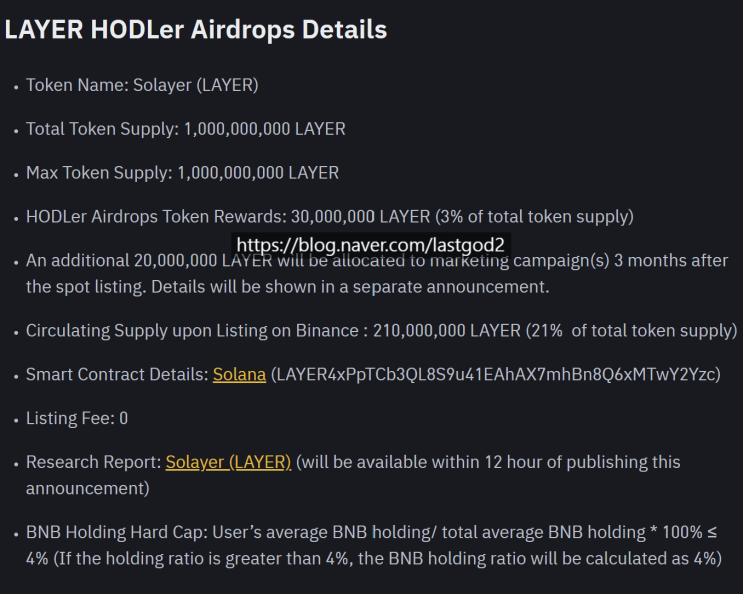
Task: Click the blog.naver.com/lastgod2 watermark URL
Action: [372, 245]
